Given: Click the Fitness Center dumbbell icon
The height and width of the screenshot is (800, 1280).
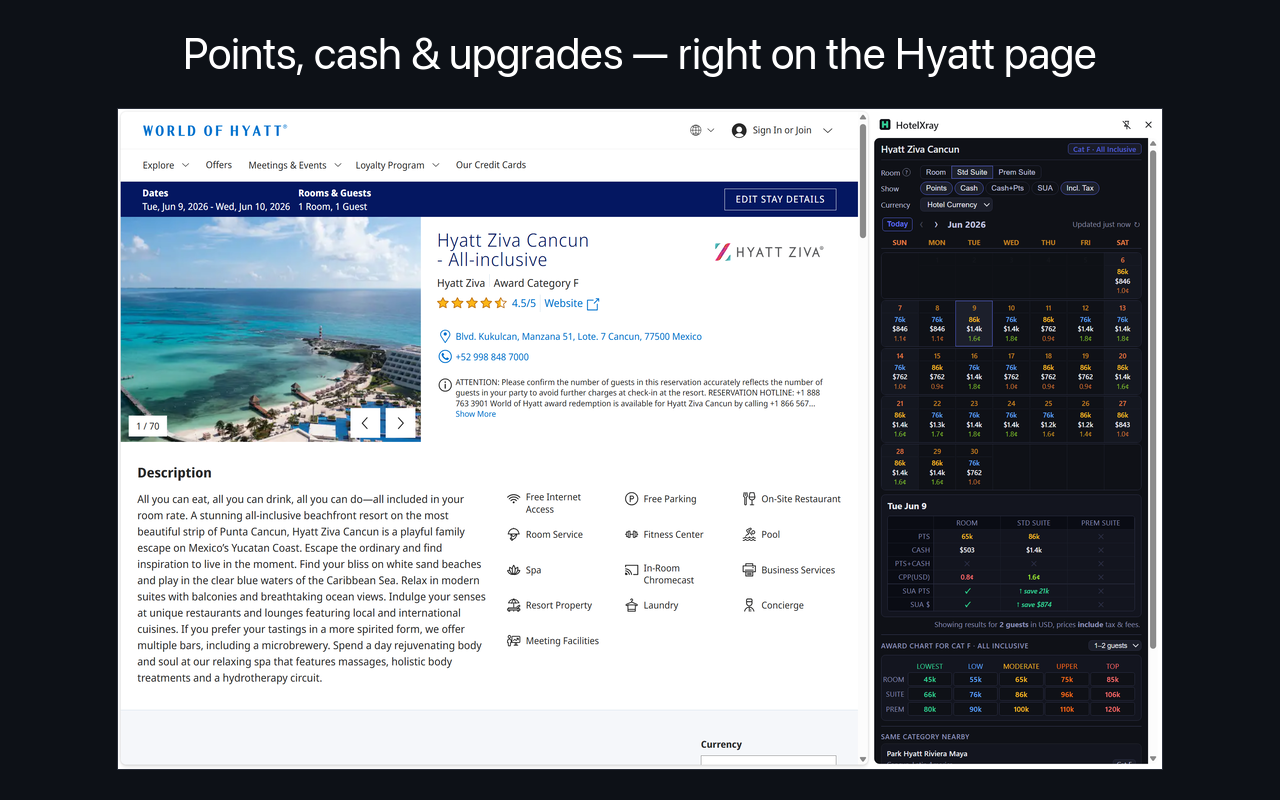Looking at the screenshot, I should pyautogui.click(x=632, y=534).
